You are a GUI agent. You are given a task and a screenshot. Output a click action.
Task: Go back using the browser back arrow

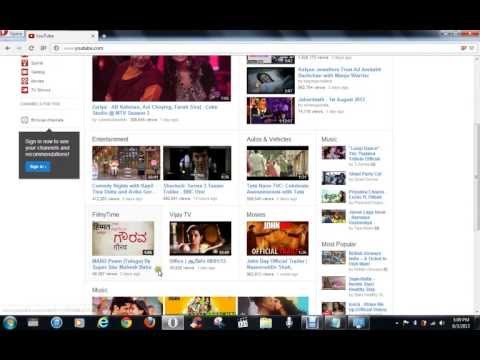pos(7,48)
